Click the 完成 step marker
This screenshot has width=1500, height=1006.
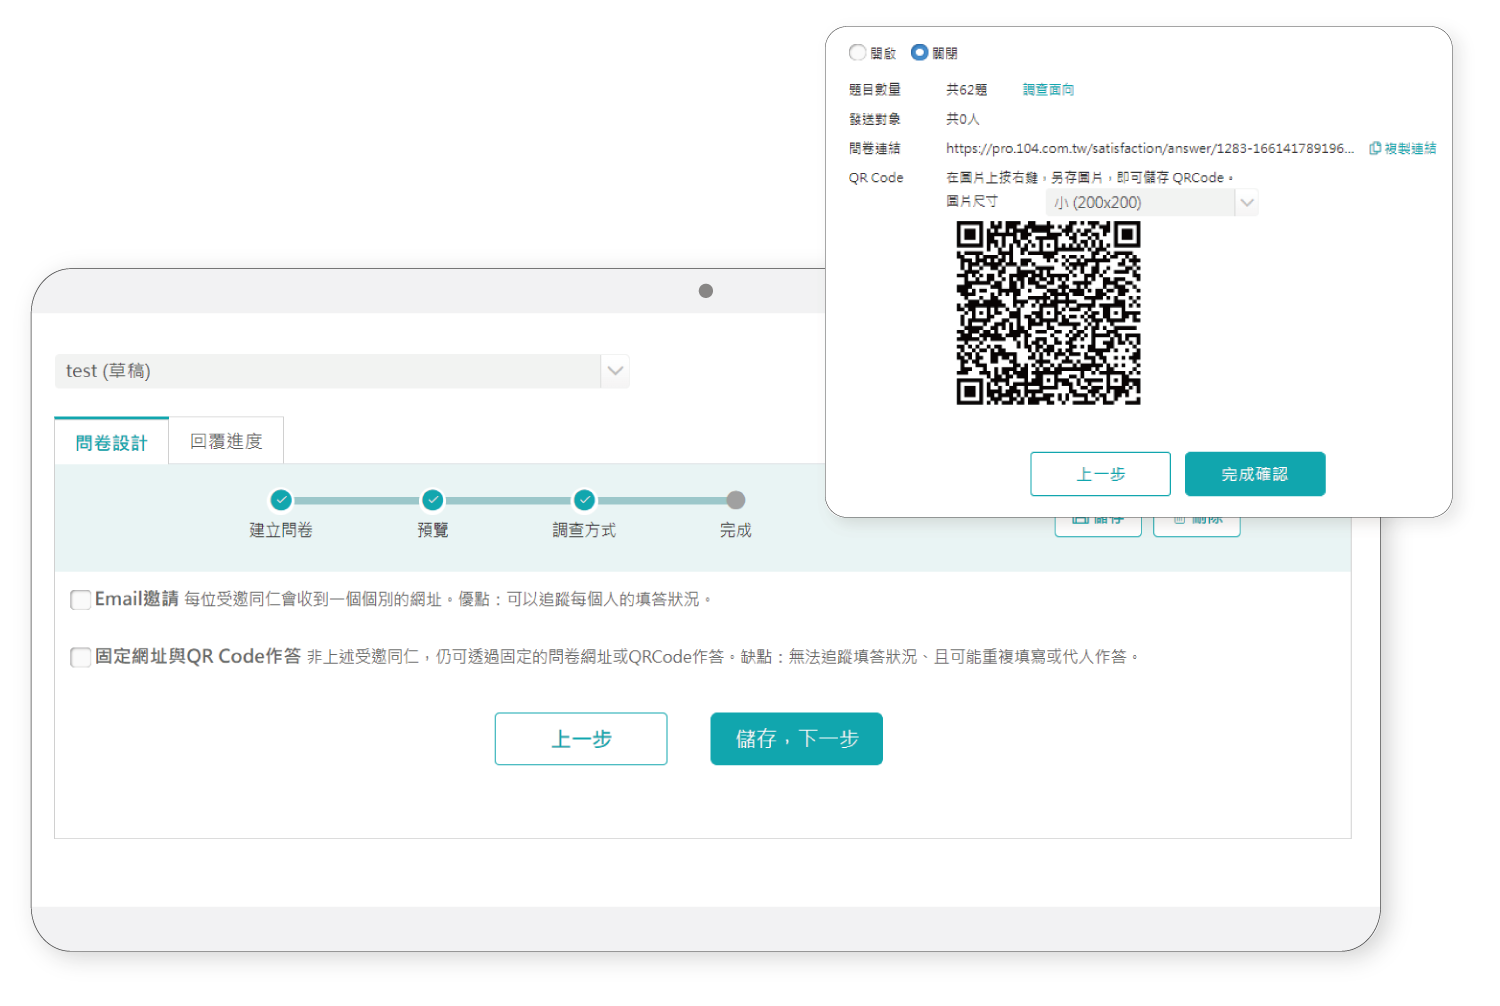pyautogui.click(x=736, y=500)
